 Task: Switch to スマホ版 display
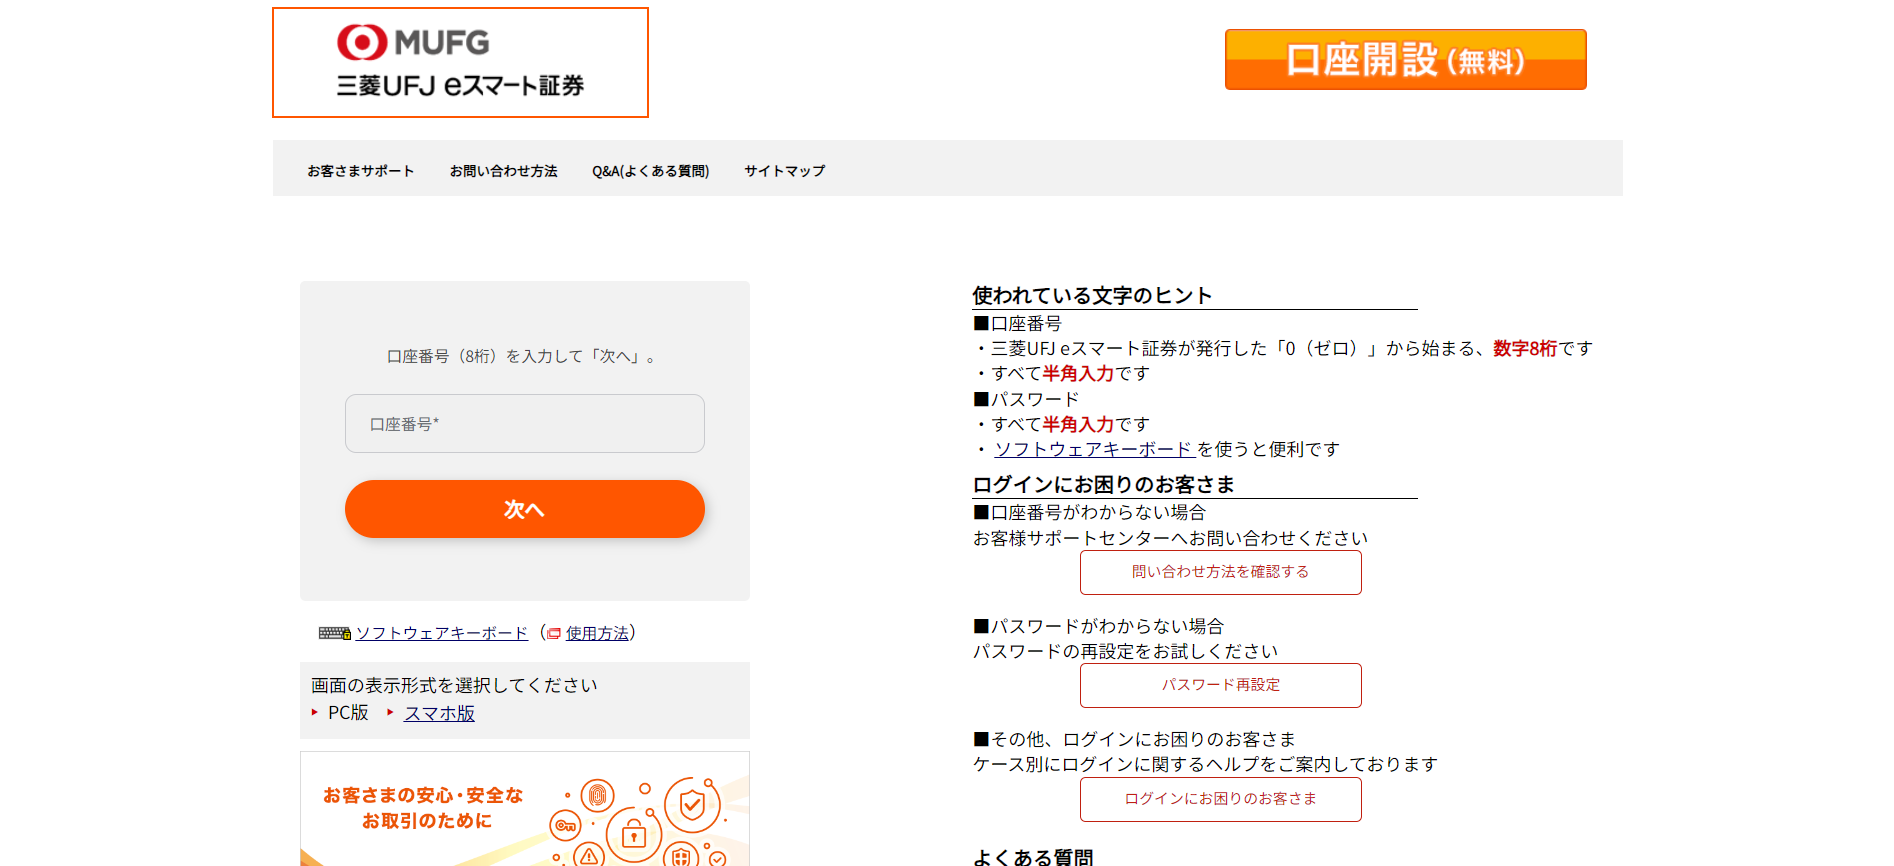[439, 713]
